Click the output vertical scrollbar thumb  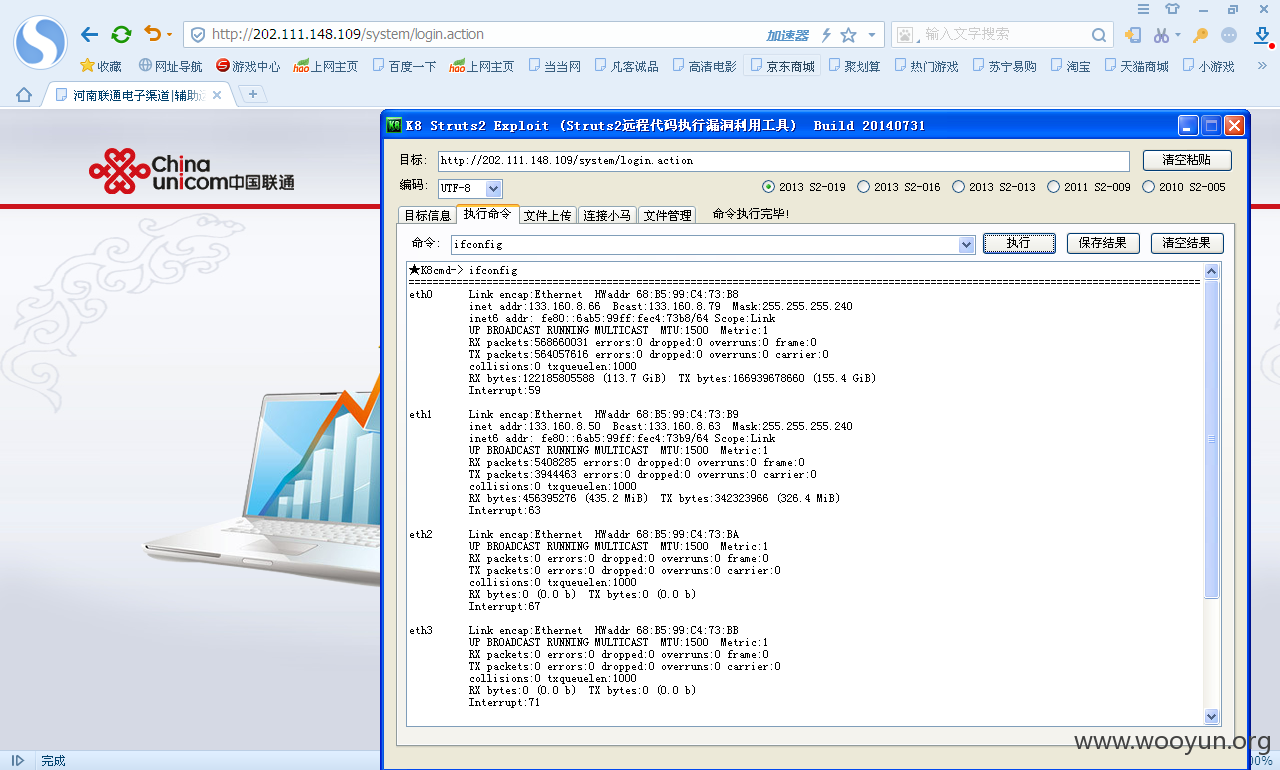1212,439
